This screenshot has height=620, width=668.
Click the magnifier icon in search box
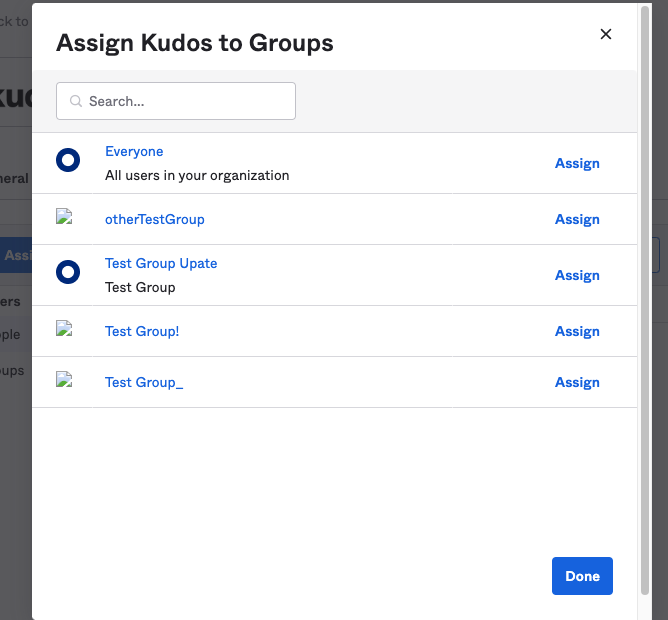(x=76, y=101)
